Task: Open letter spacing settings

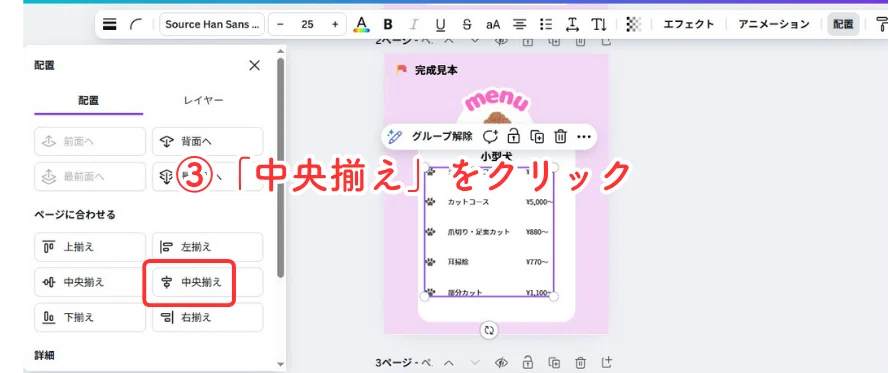Action: (573, 24)
